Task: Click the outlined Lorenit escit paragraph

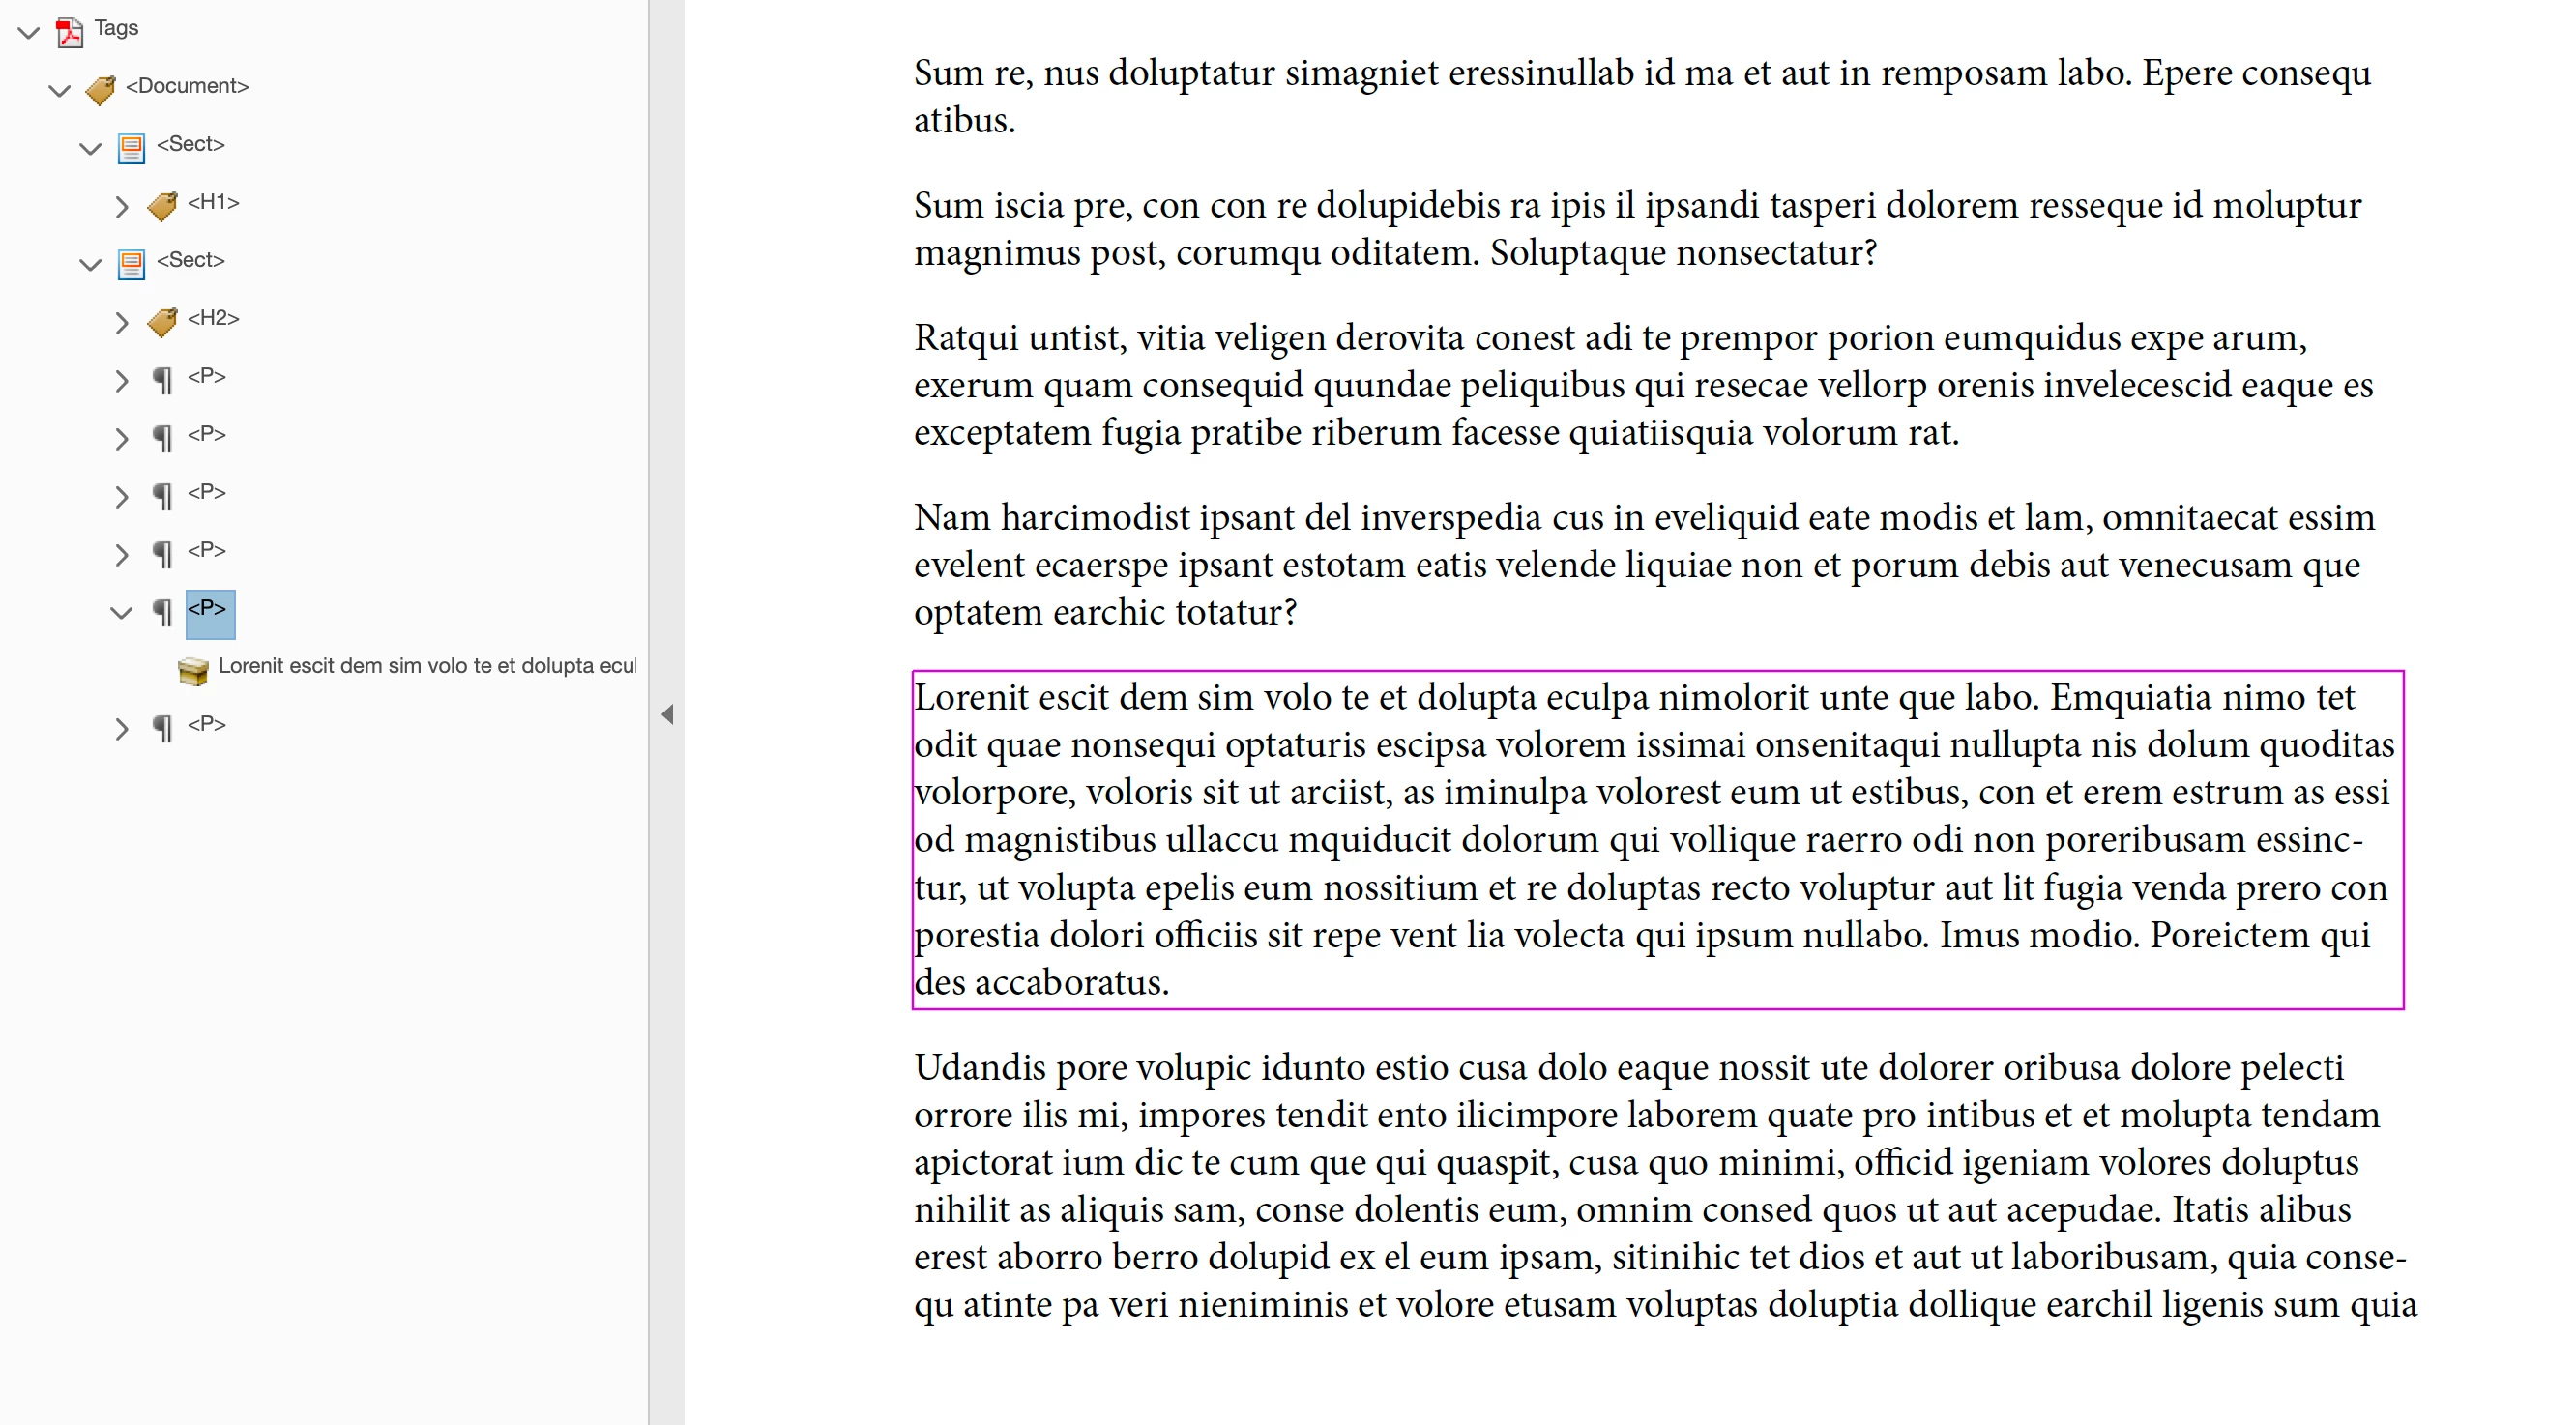Action: (x=1656, y=838)
